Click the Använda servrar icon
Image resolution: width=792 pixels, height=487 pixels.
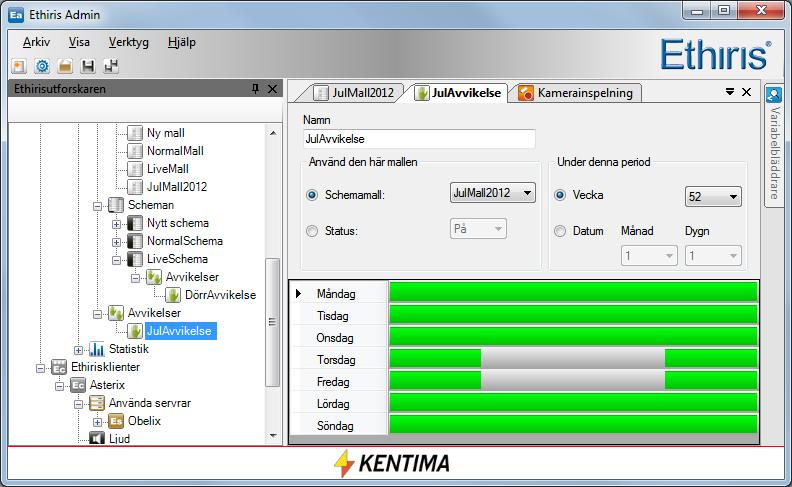(x=96, y=403)
